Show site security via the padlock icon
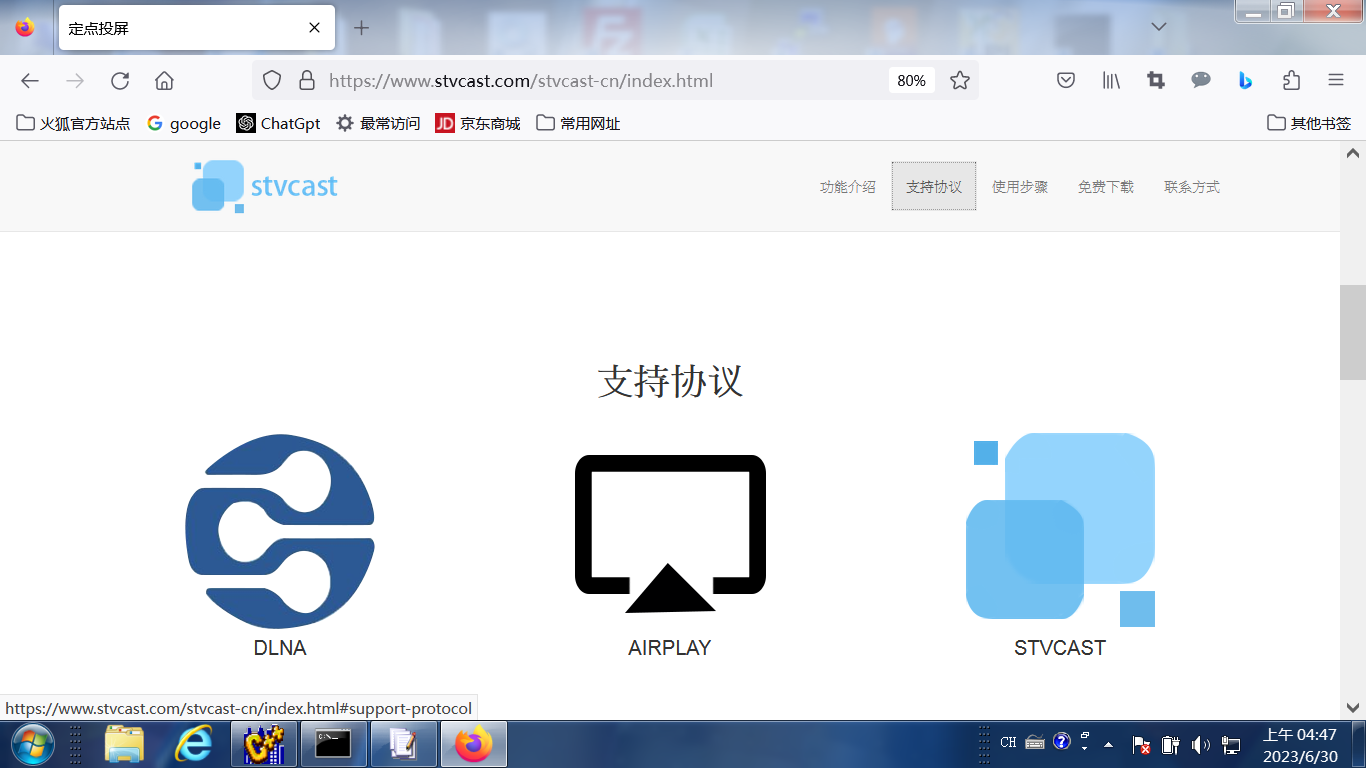Image resolution: width=1366 pixels, height=768 pixels. point(307,81)
